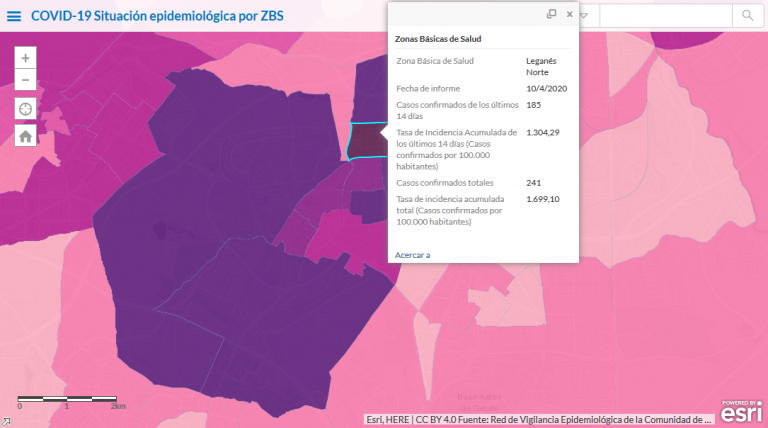Select the Base Aérea de Getafe label
This screenshot has height=428, width=768.
click(480, 403)
